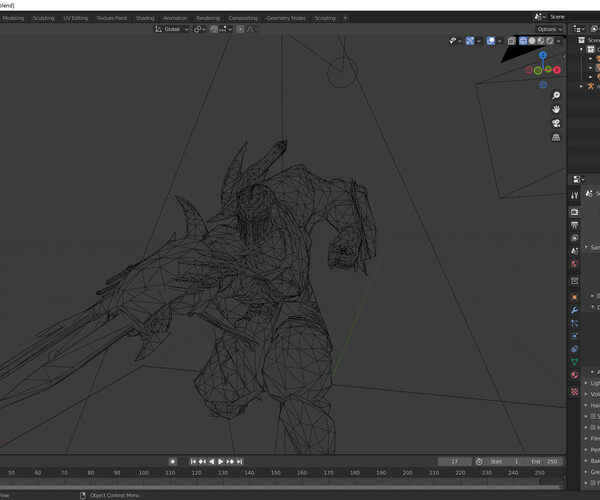The width and height of the screenshot is (600, 500).
Task: Select wireframe viewport shading icon
Action: click(523, 41)
